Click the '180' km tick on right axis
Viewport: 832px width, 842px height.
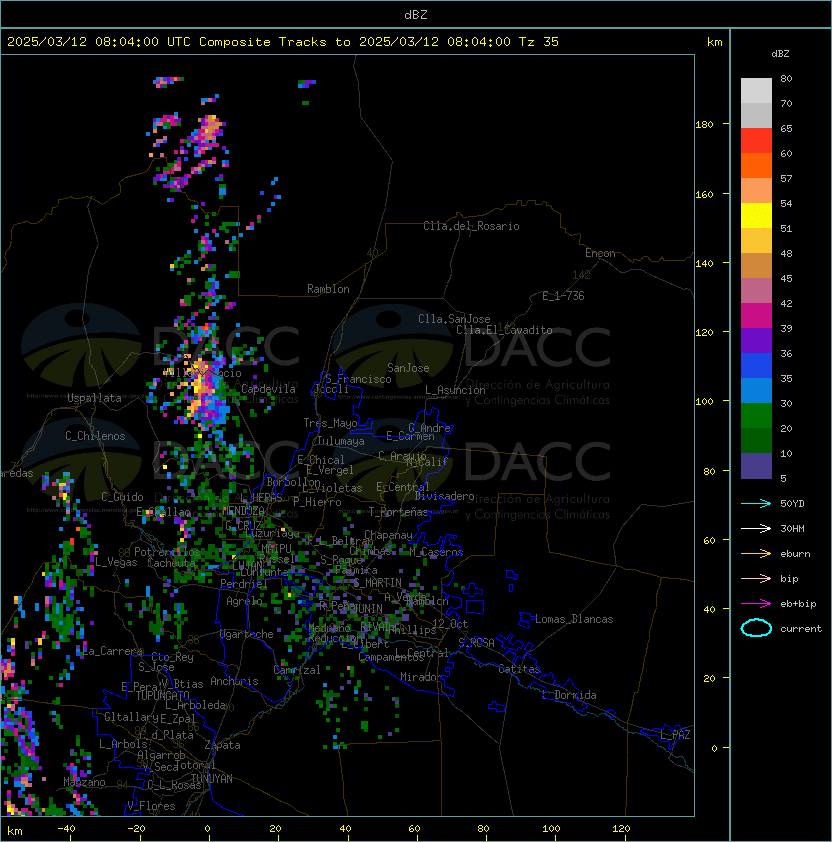coord(704,124)
